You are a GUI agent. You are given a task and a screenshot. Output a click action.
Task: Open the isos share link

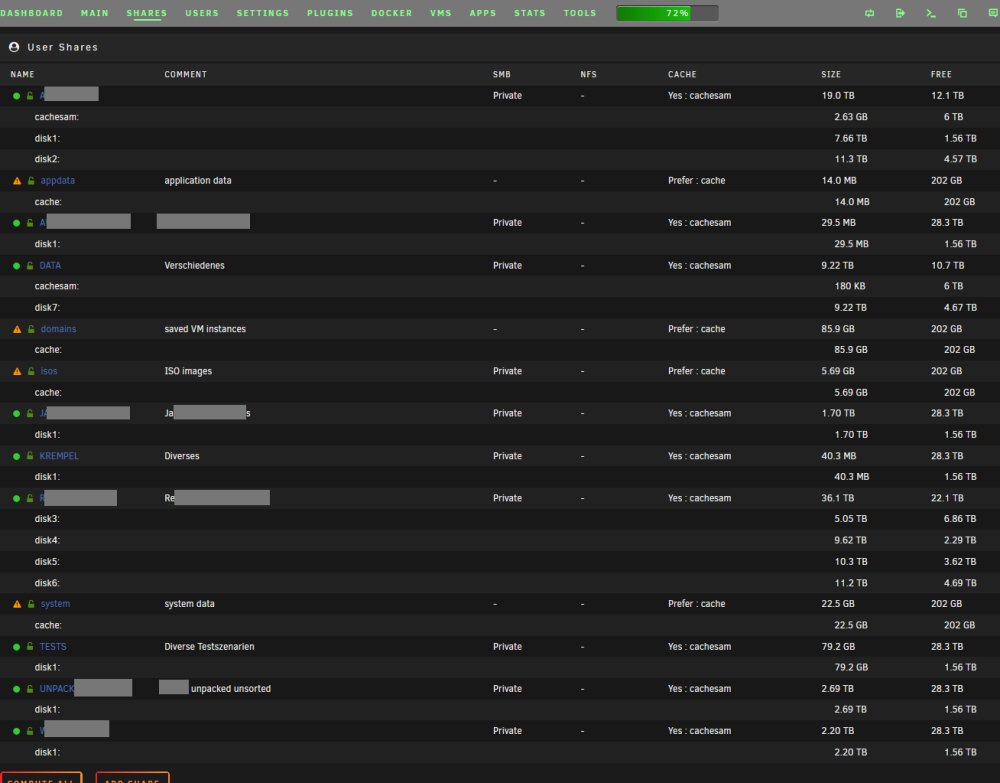pos(49,372)
